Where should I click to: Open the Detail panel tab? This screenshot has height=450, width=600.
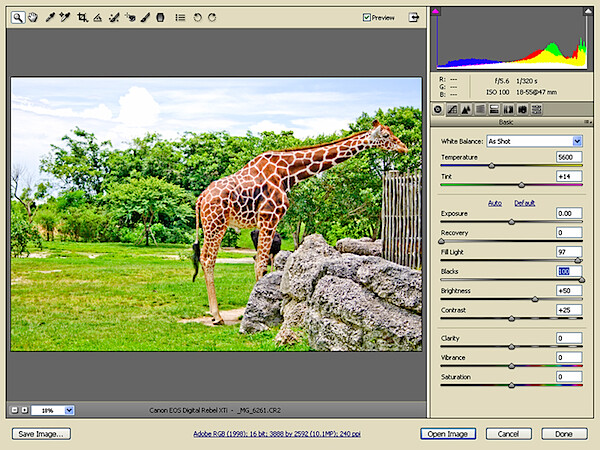coord(466,110)
